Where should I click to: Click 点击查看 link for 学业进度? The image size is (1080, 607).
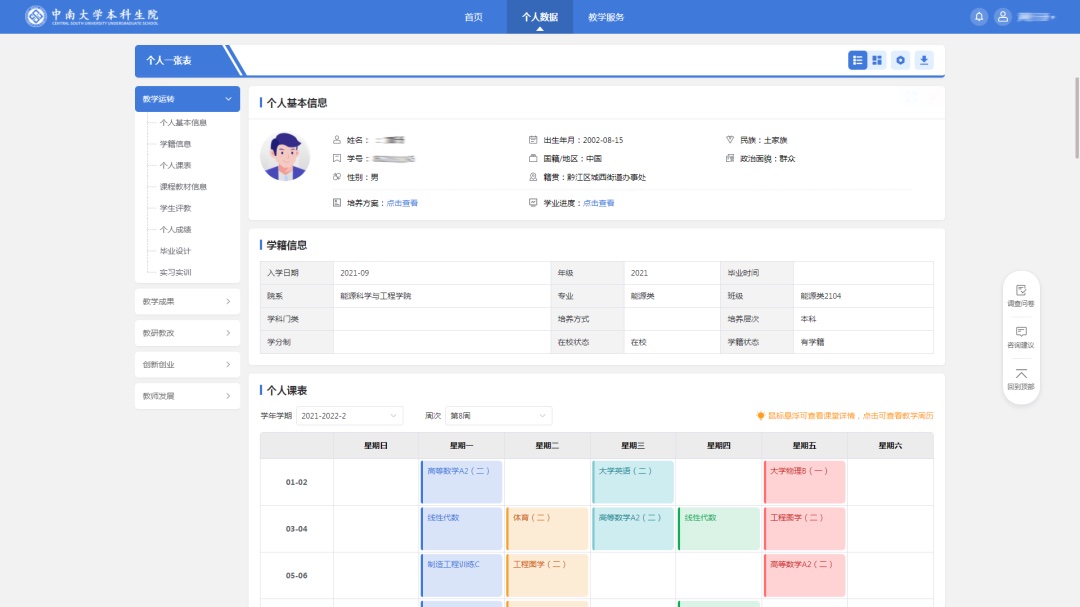[599, 203]
